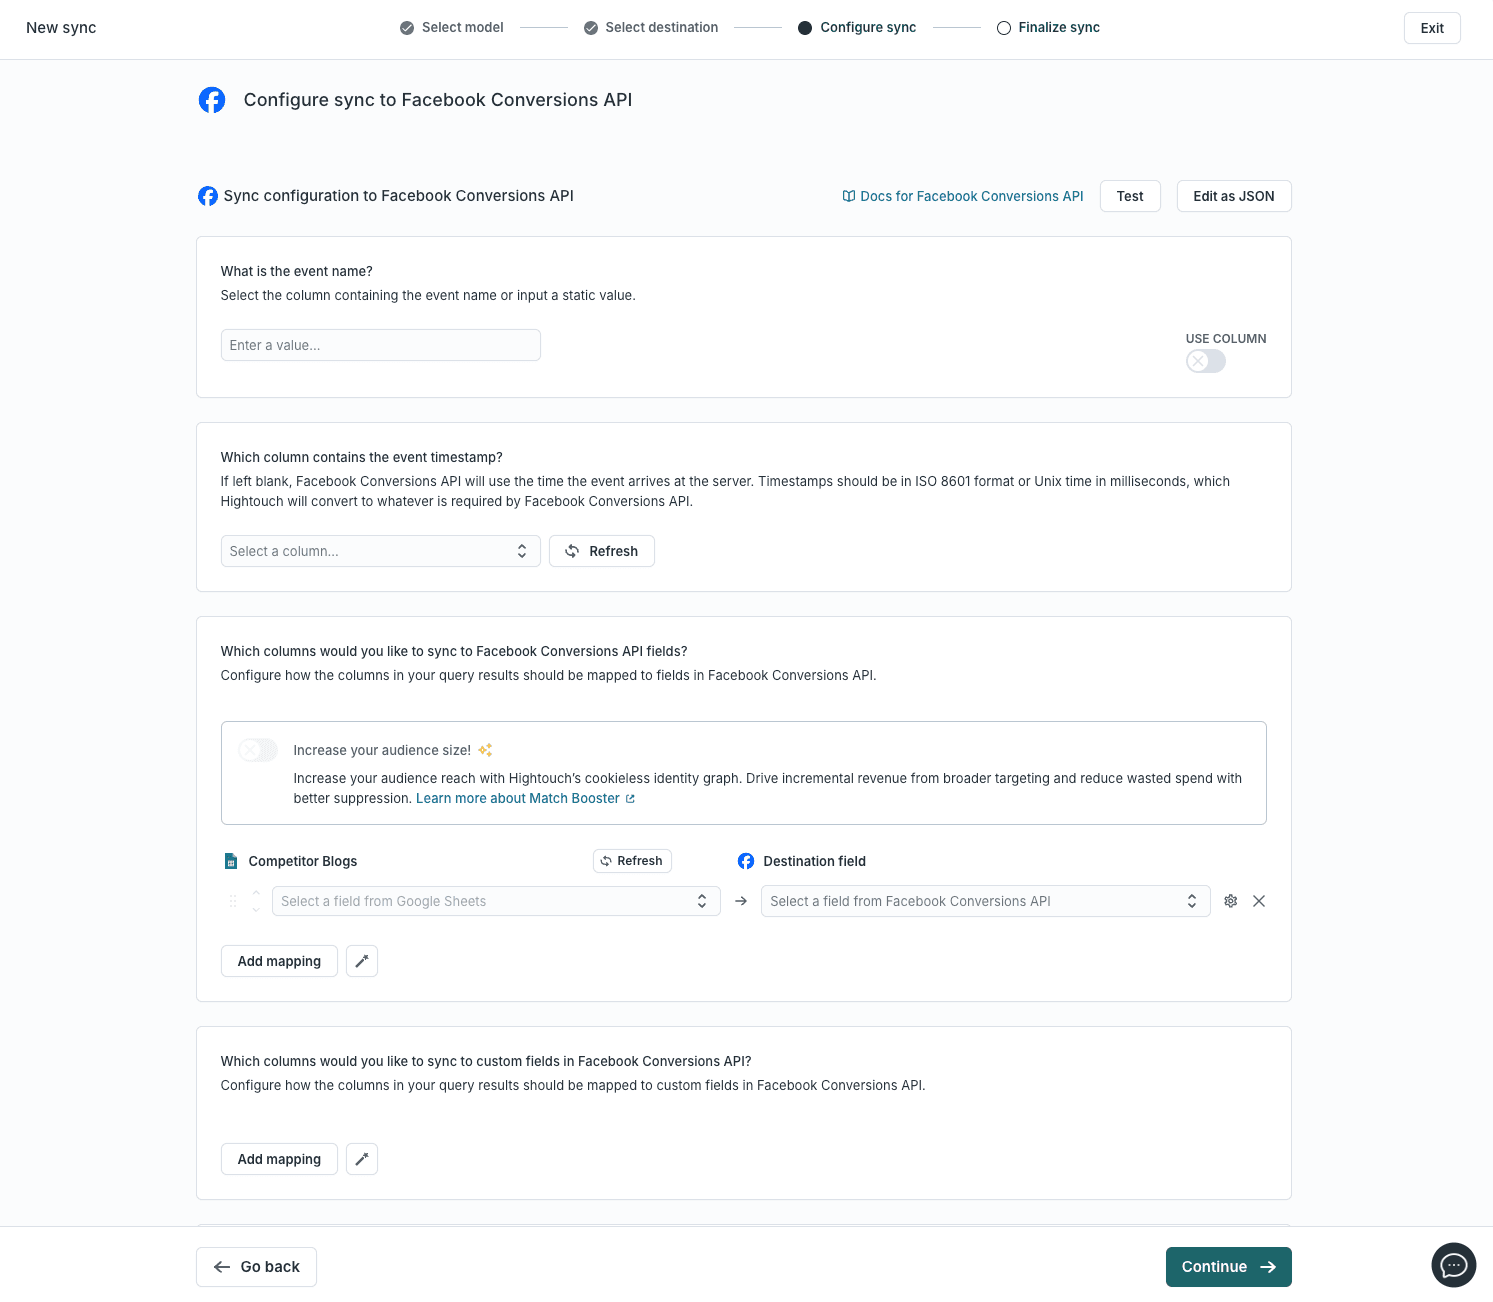Click the Select model progress step

451,27
